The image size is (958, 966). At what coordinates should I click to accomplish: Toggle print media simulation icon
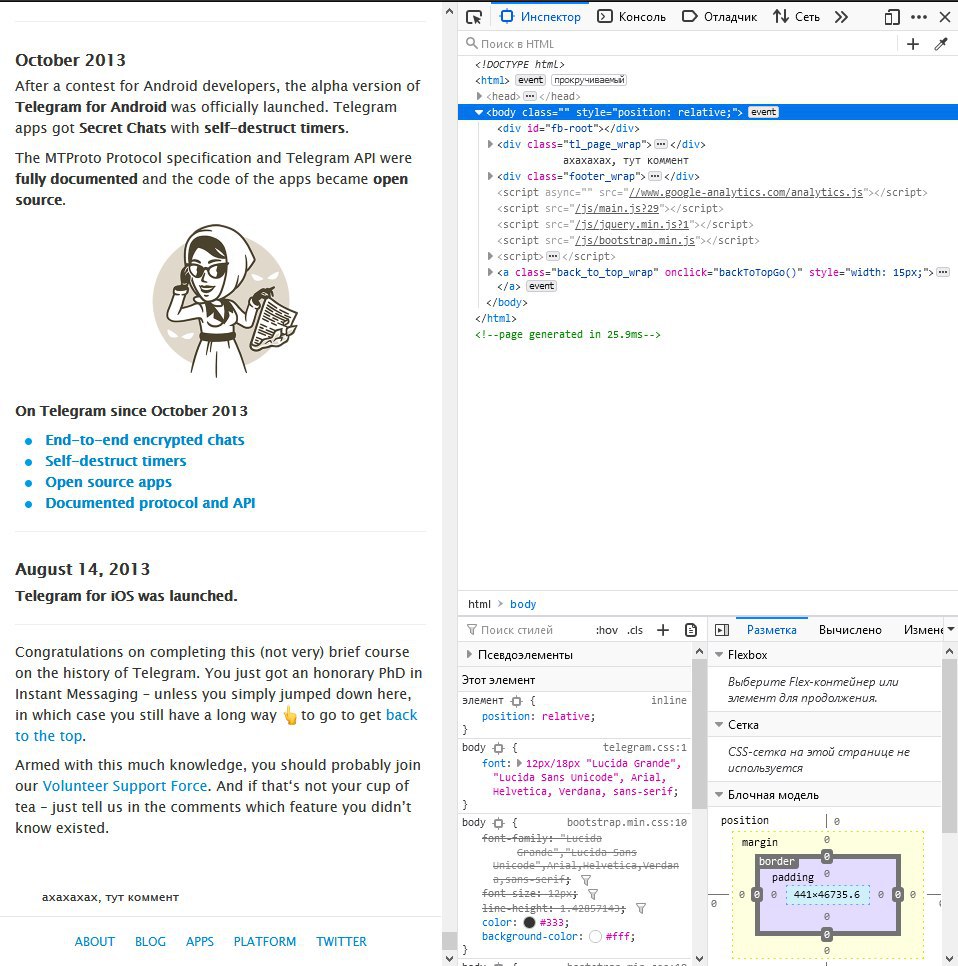pyautogui.click(x=691, y=630)
